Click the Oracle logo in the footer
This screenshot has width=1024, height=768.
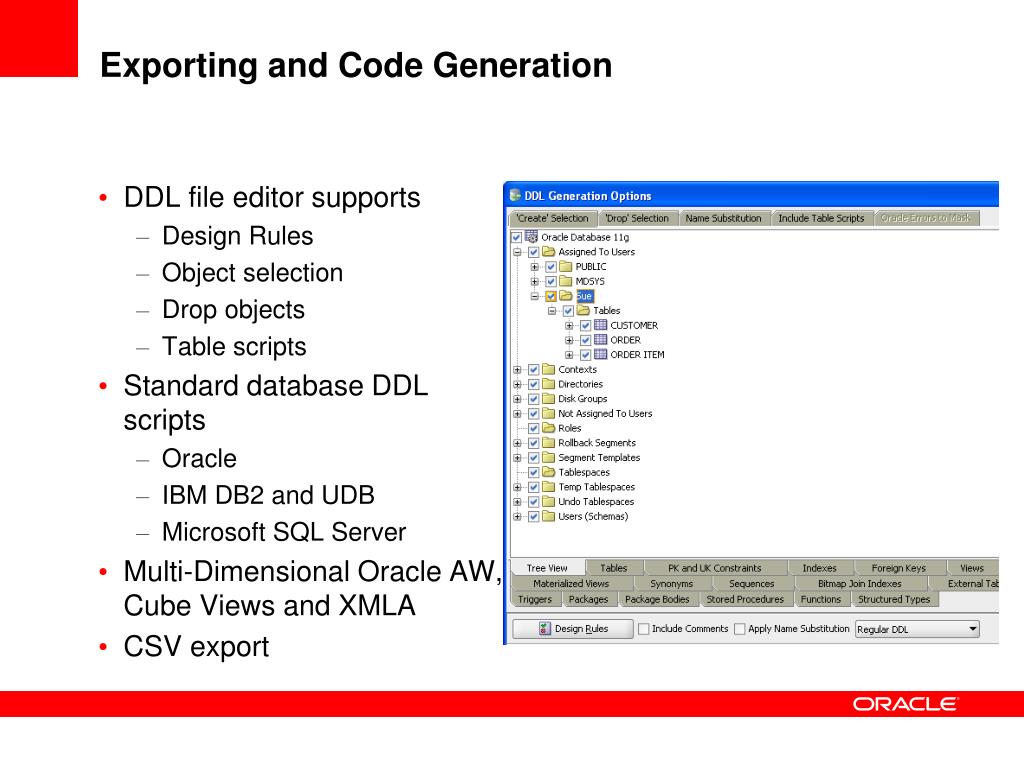tap(904, 704)
